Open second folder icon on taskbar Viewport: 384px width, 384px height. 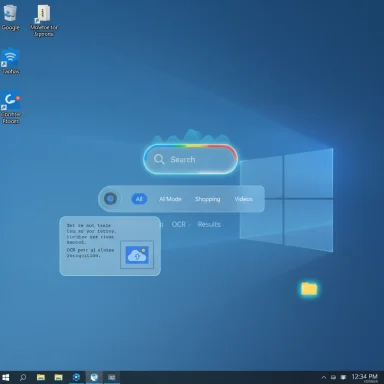click(58, 377)
